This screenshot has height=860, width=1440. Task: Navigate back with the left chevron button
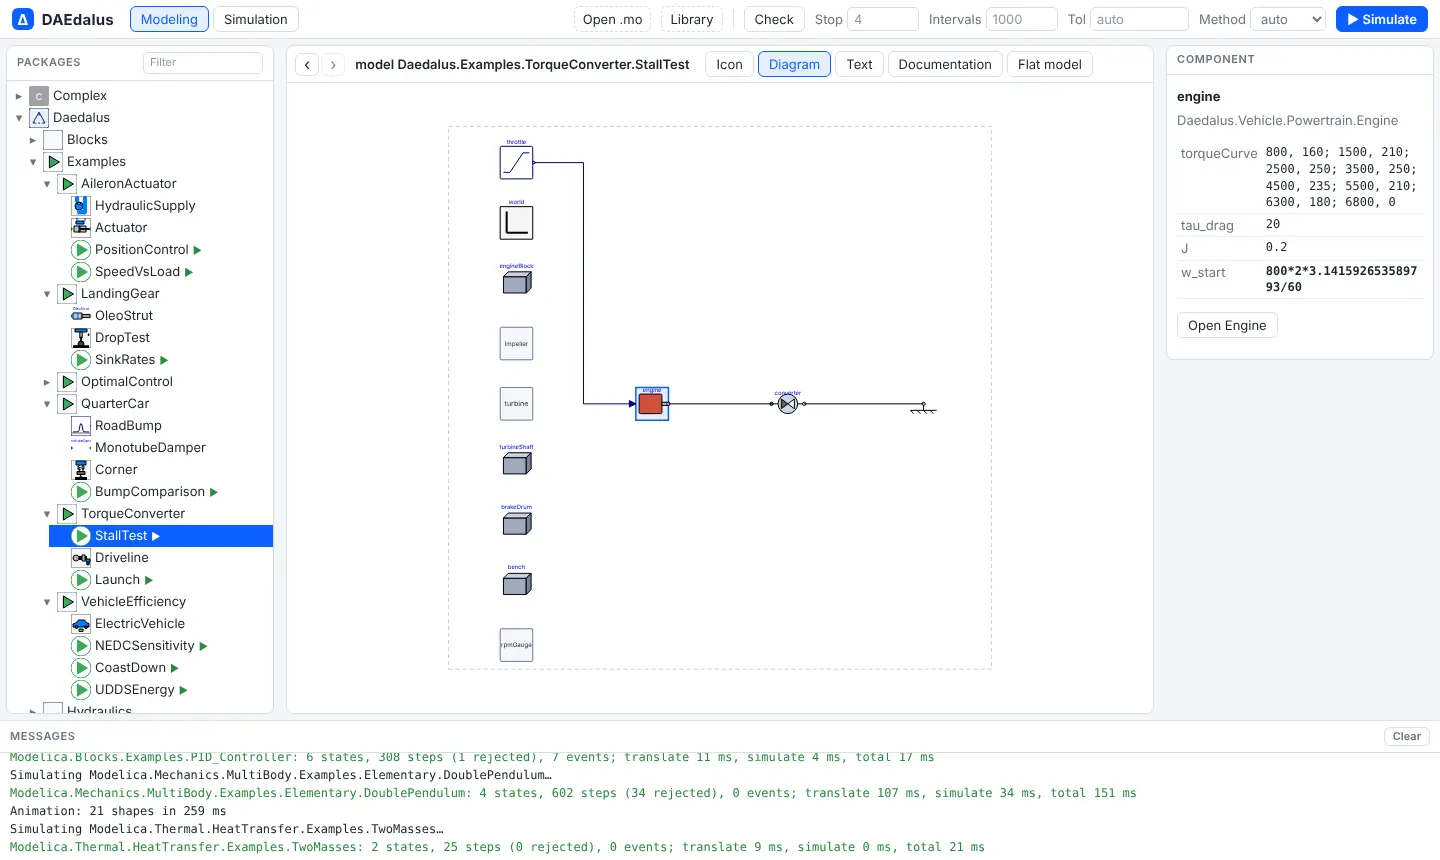coord(308,65)
